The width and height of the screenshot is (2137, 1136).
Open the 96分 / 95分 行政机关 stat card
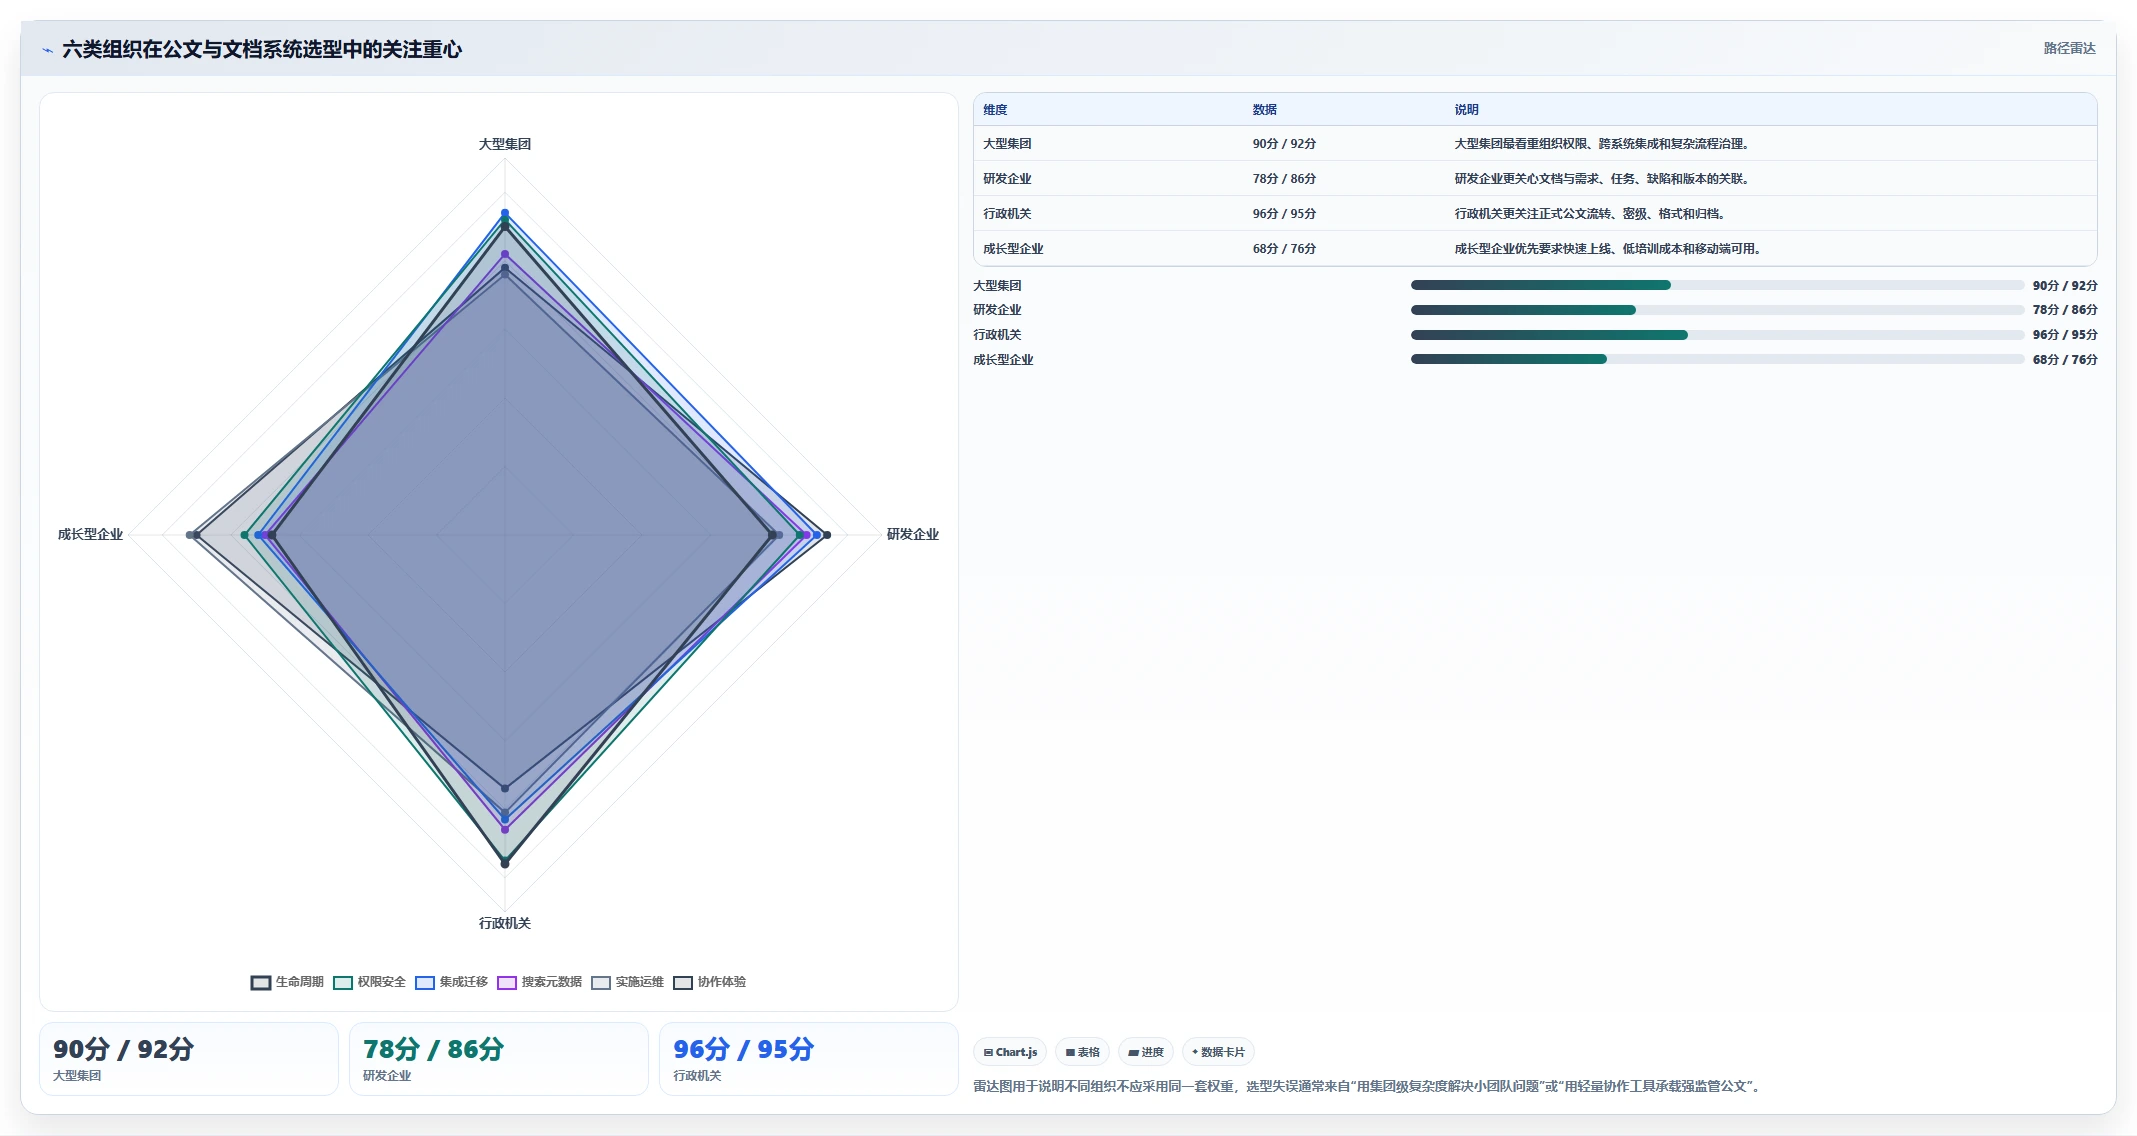pos(809,1059)
